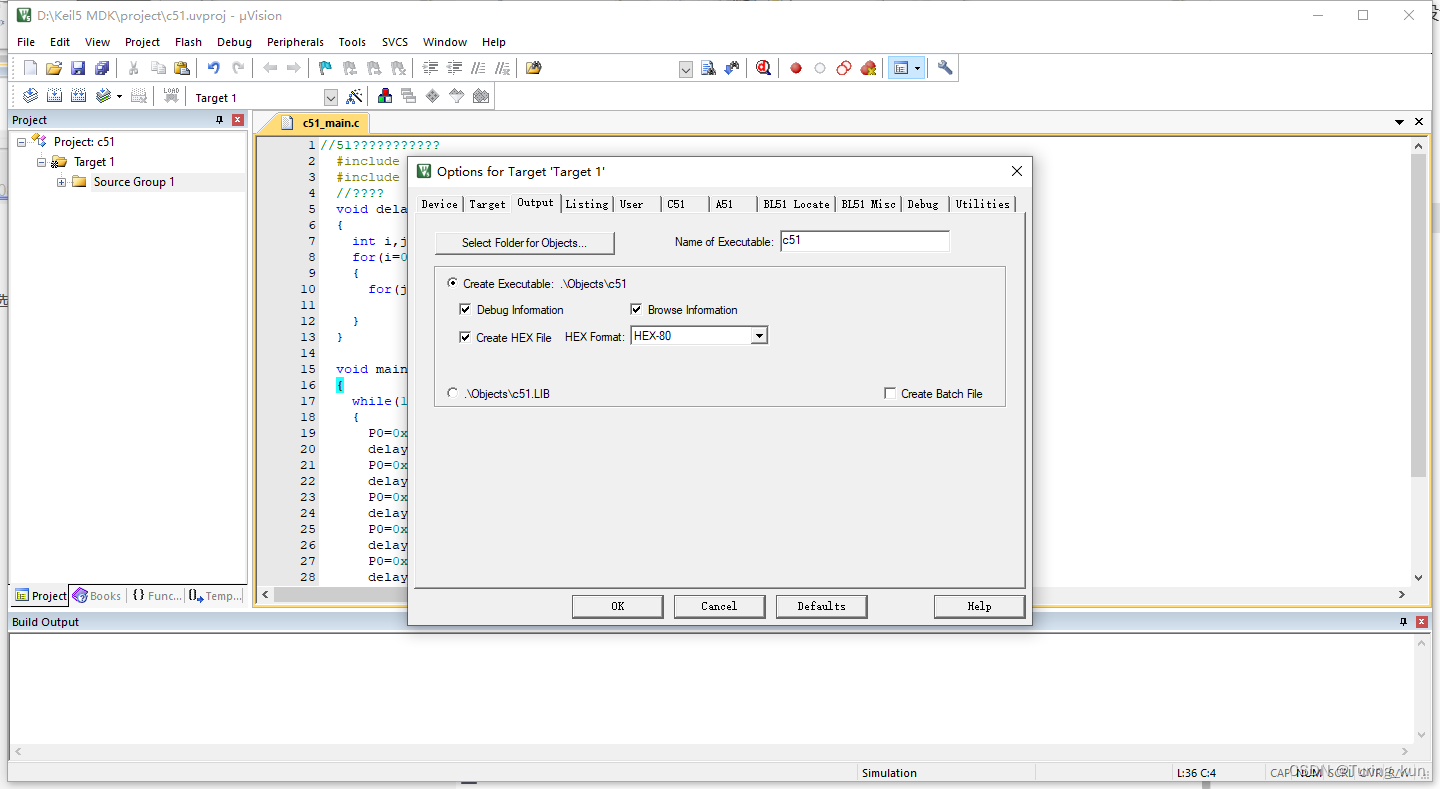
Task: Toggle Browse Information checkbox
Action: pyautogui.click(x=636, y=309)
